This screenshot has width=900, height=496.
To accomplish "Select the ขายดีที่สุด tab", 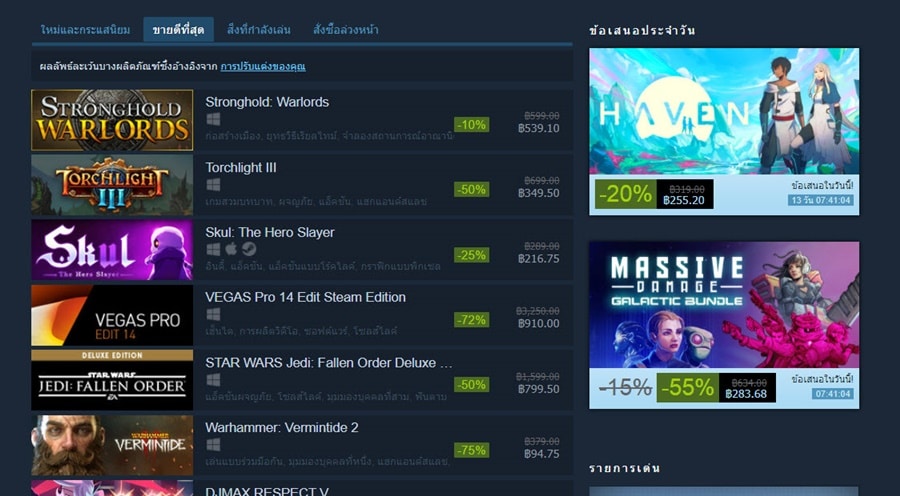I will [179, 30].
